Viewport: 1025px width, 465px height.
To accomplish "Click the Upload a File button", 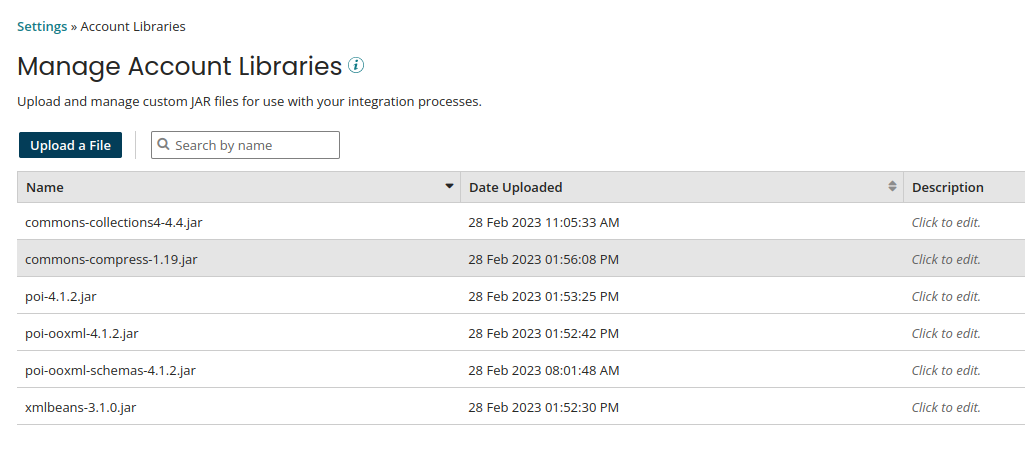I will [x=70, y=145].
